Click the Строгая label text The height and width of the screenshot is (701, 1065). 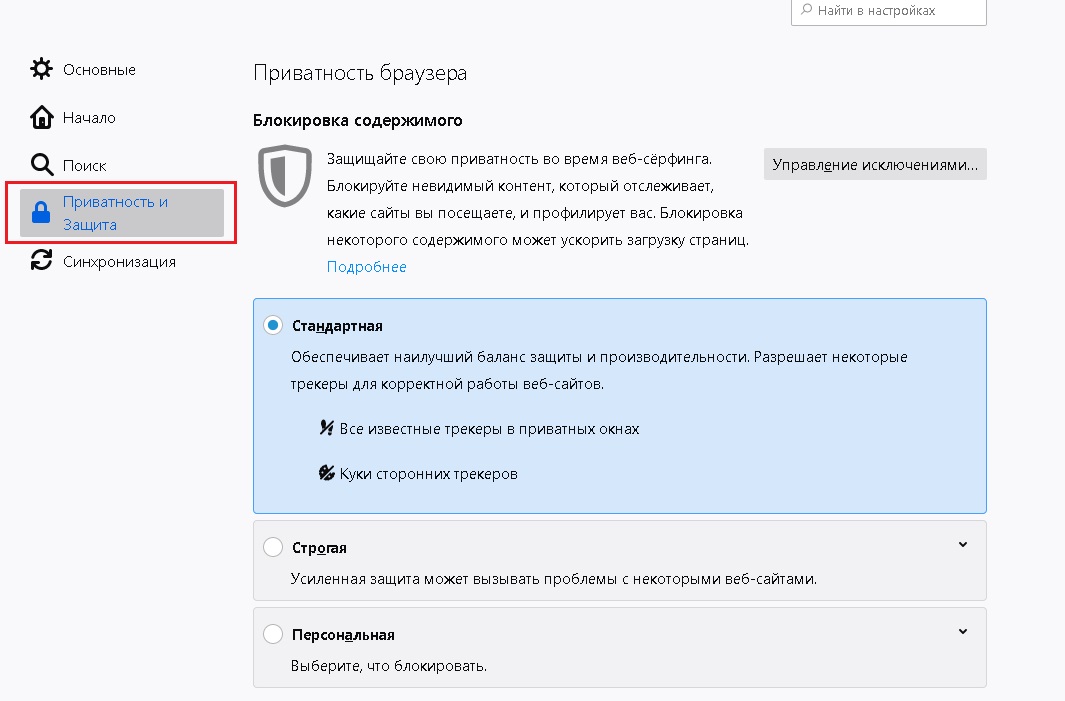pos(319,547)
